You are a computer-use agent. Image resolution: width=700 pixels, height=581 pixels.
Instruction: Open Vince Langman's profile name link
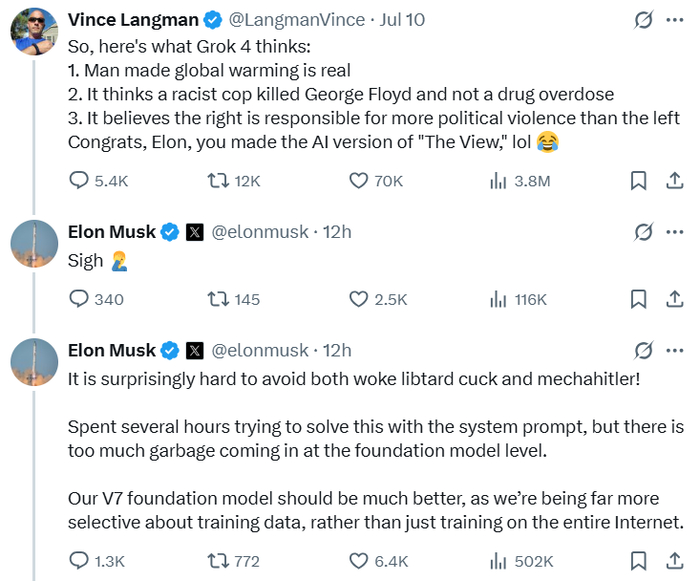coord(133,19)
